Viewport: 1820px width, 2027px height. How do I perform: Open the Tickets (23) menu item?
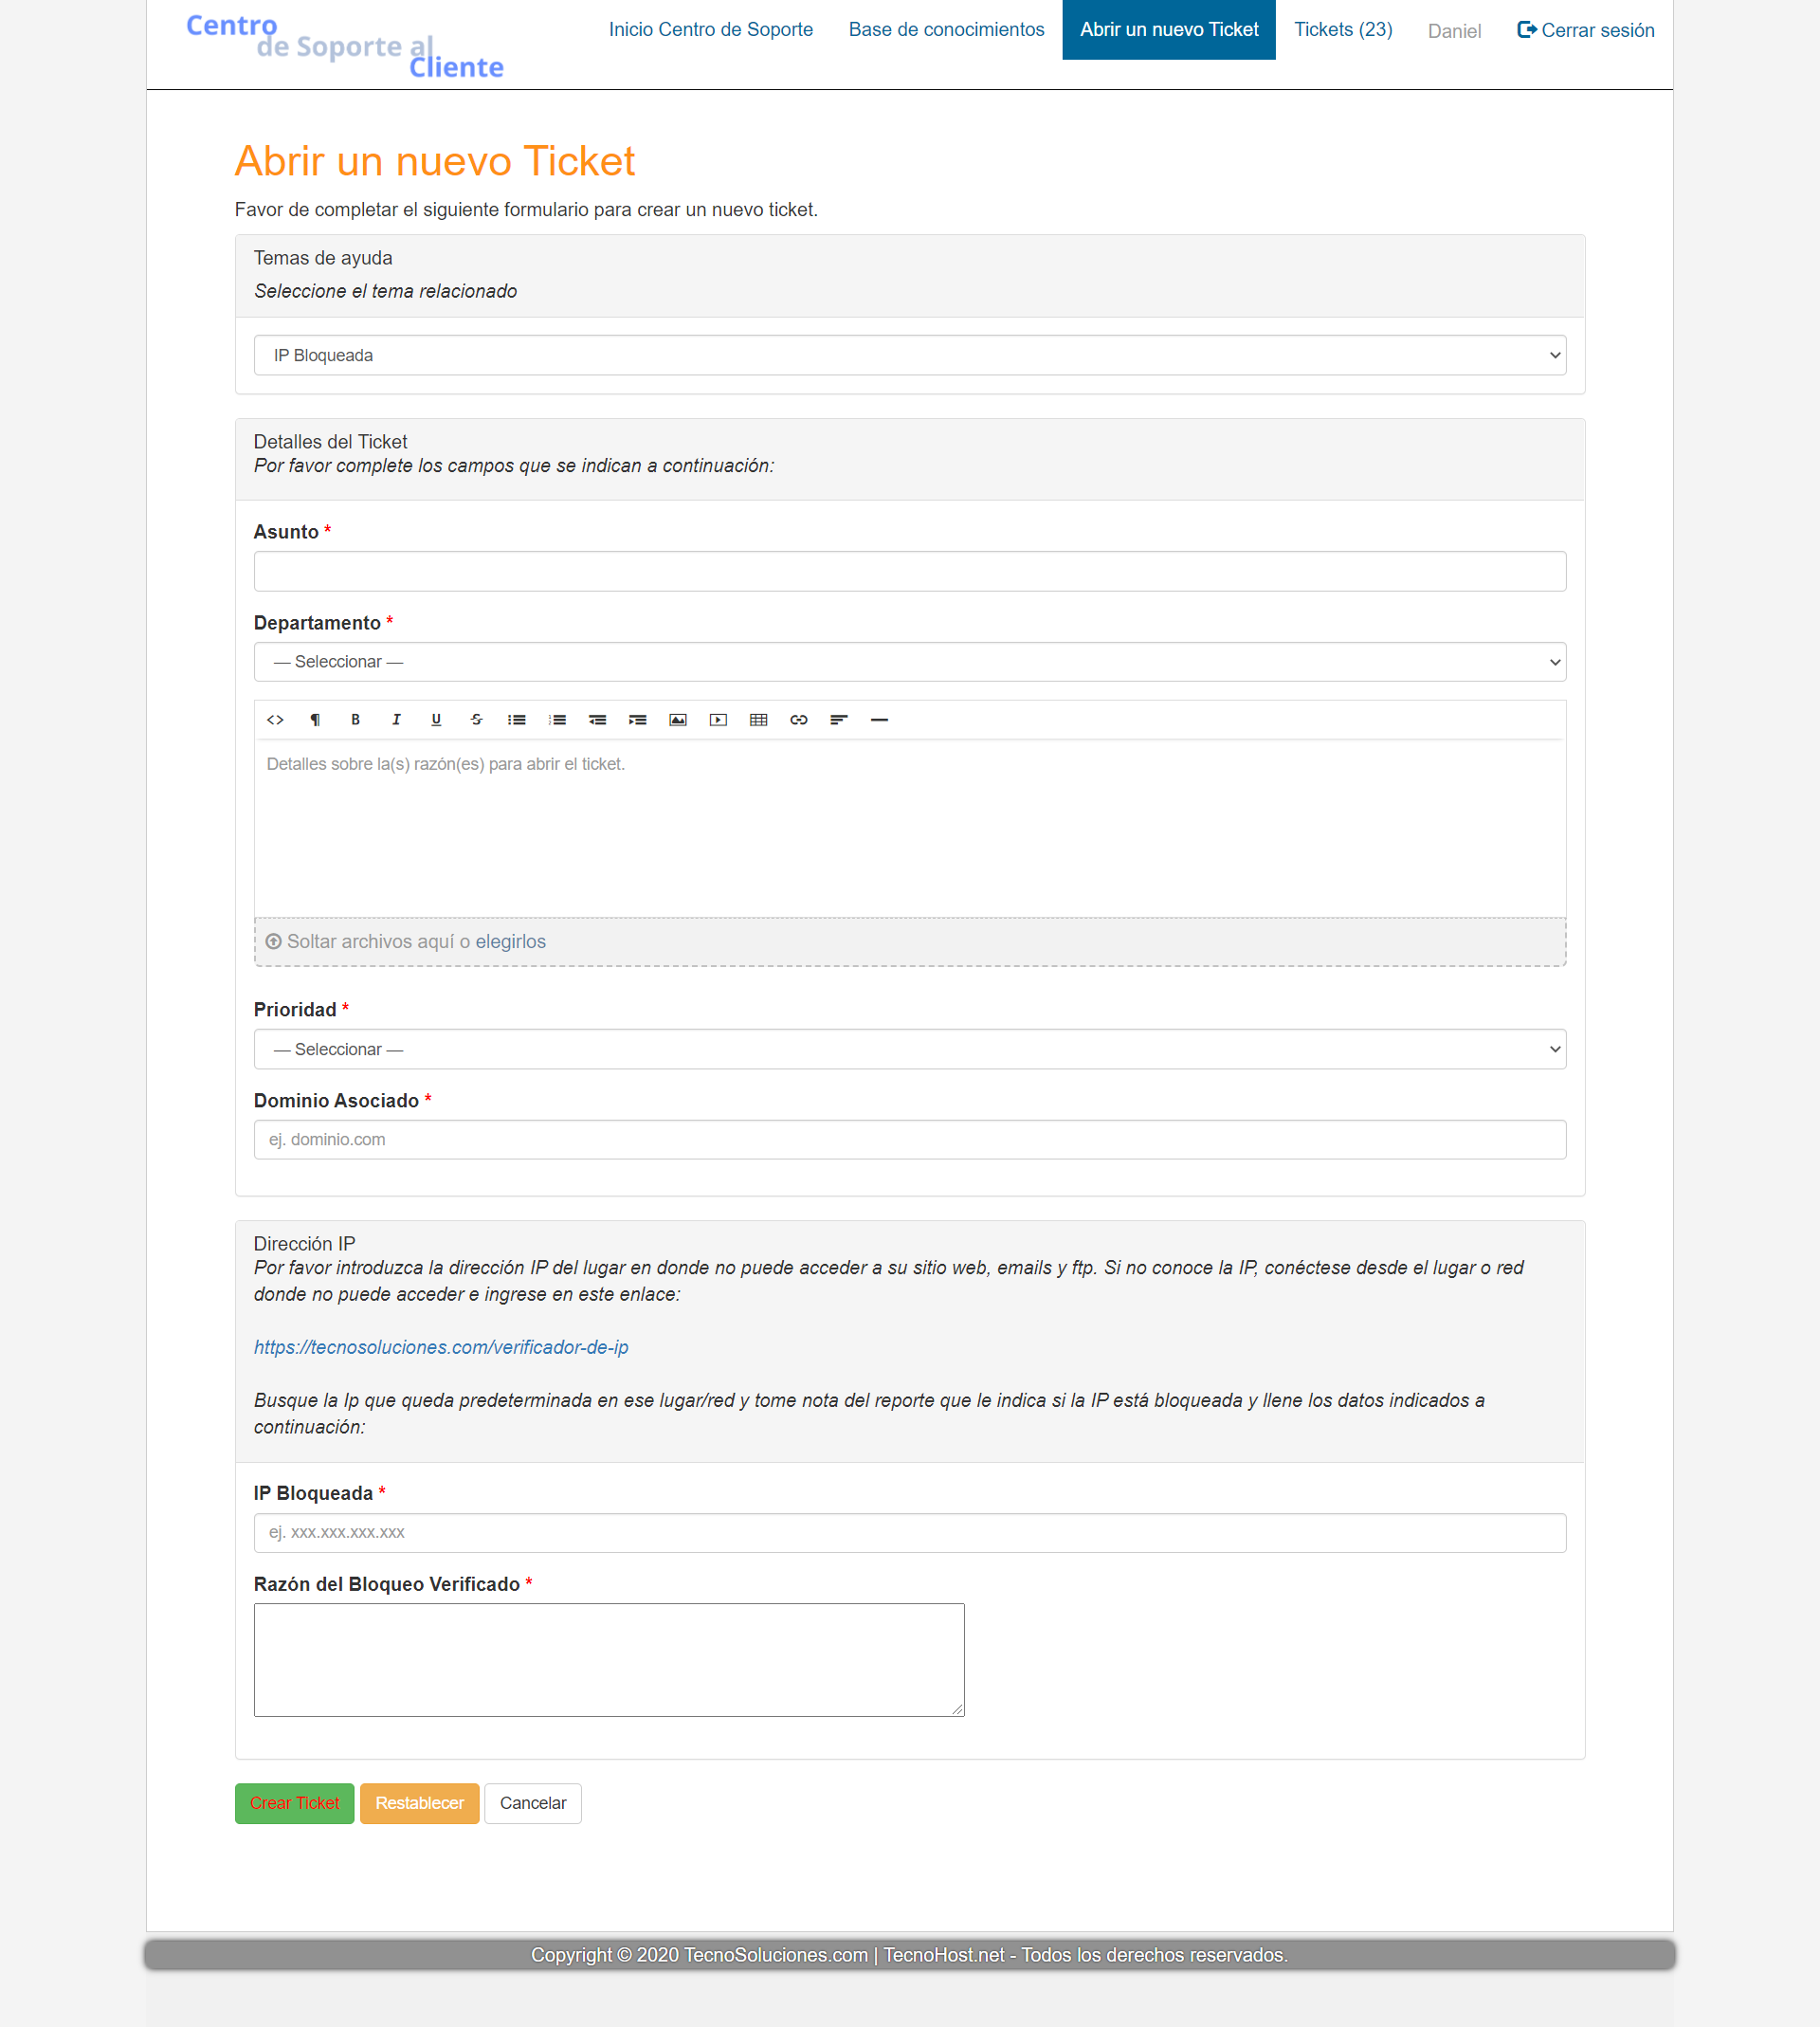pyautogui.click(x=1342, y=30)
